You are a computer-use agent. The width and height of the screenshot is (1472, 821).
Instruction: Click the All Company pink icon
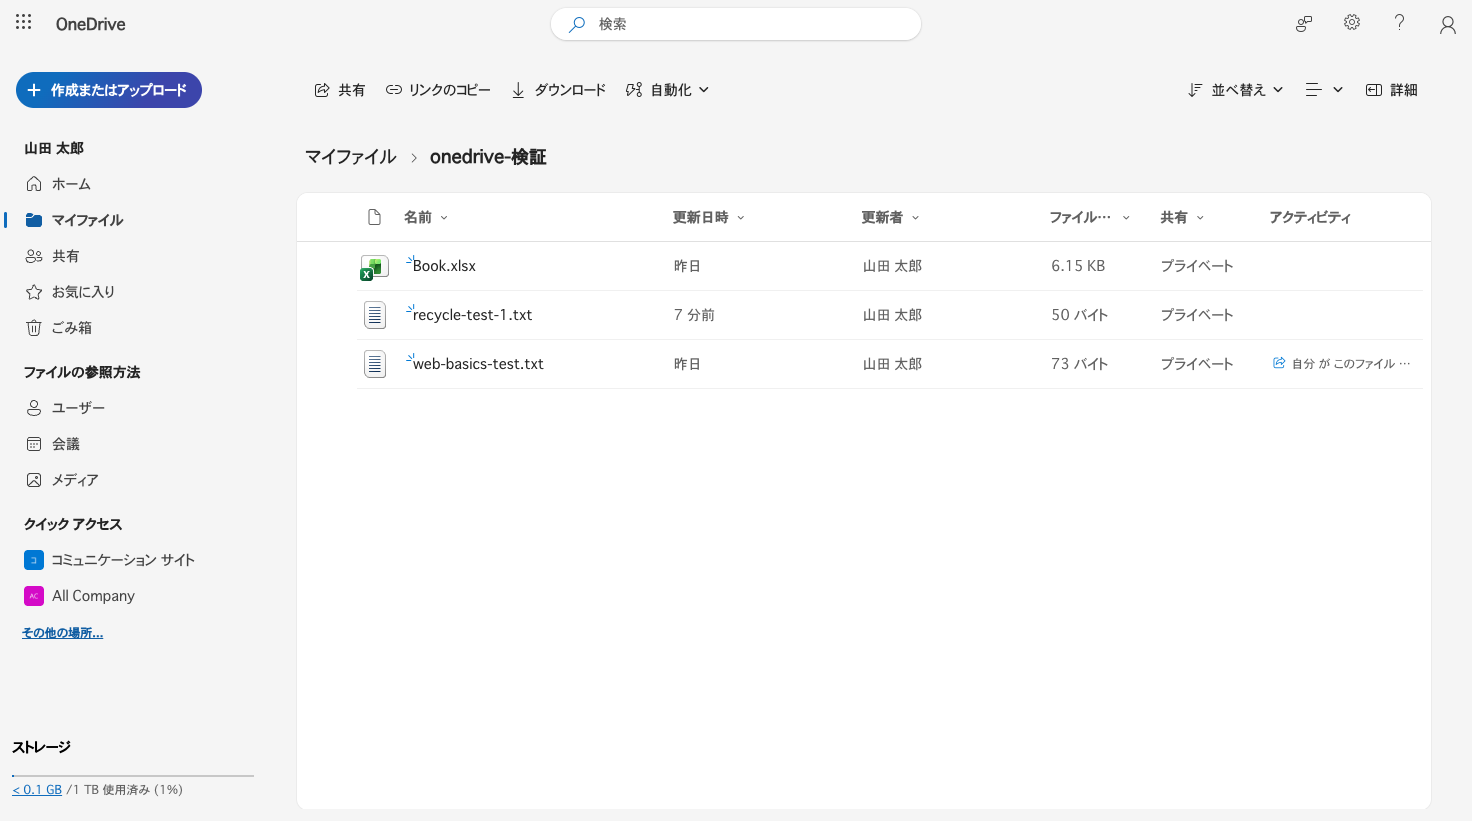pos(34,596)
